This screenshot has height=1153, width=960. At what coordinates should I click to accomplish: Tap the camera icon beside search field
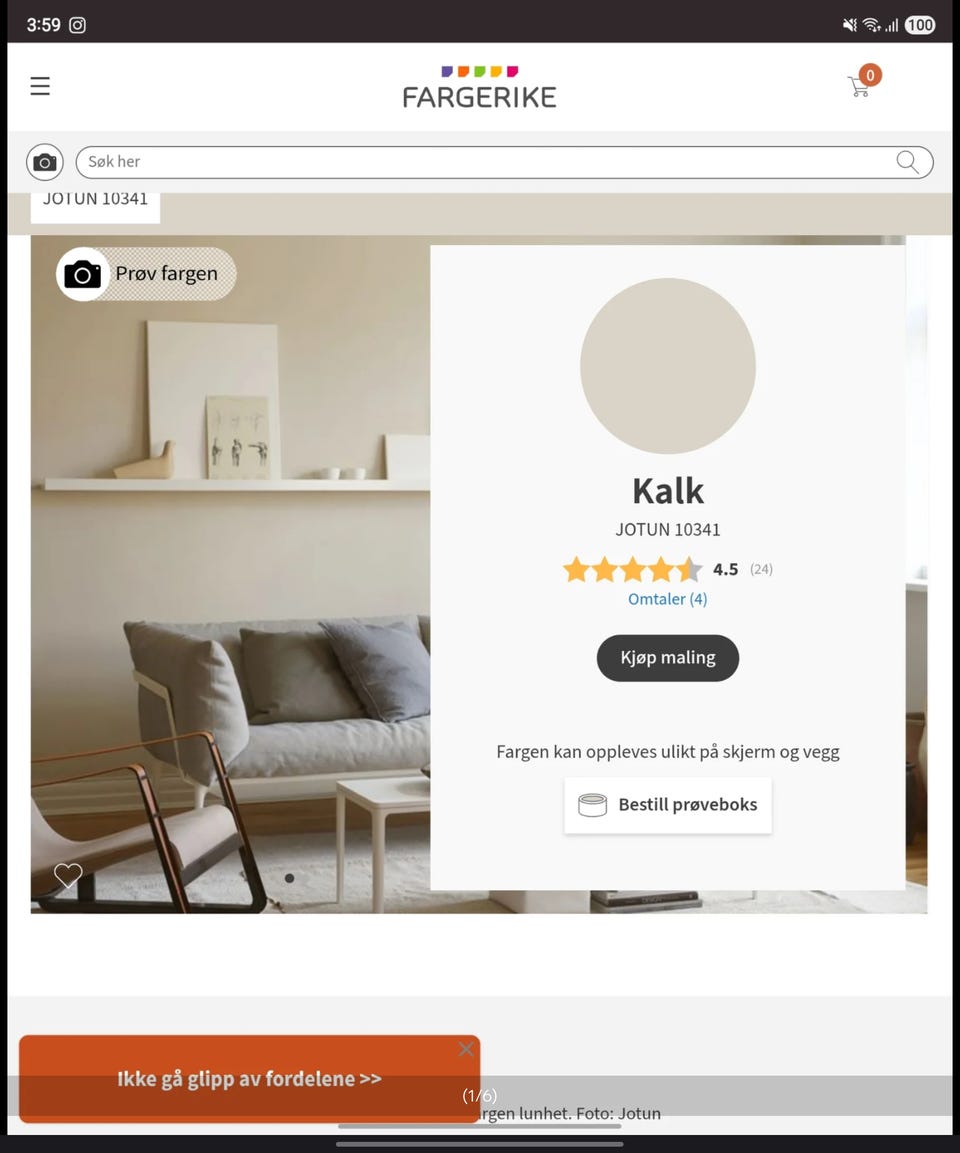click(x=45, y=162)
